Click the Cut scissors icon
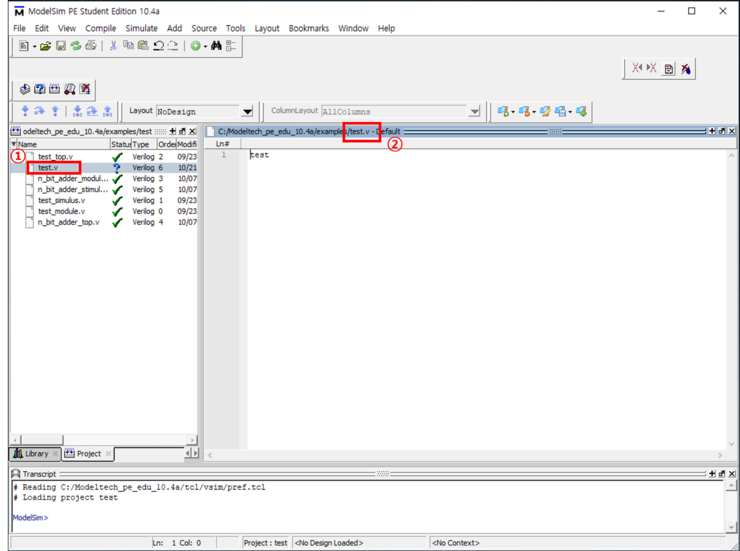This screenshot has width=740, height=551. coord(113,46)
